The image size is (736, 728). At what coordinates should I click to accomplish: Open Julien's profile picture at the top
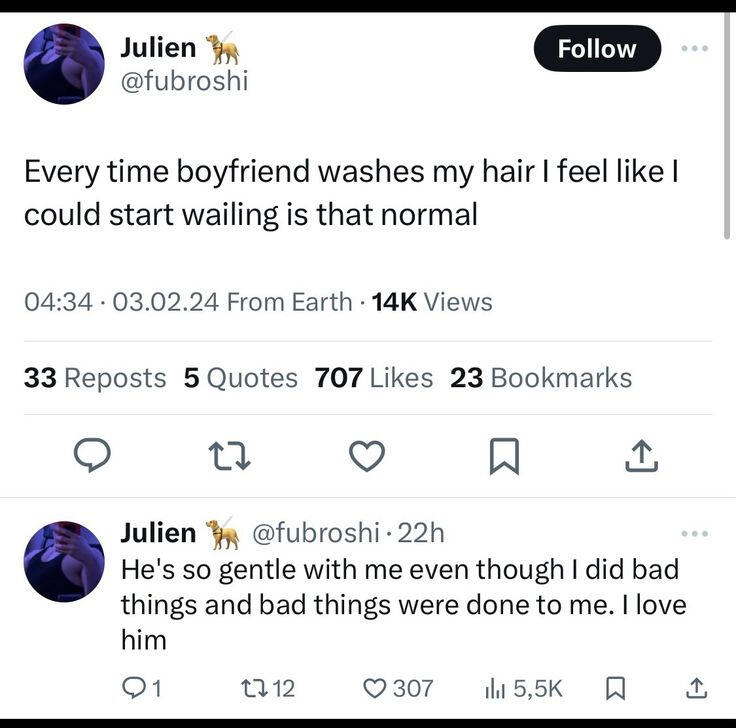pyautogui.click(x=64, y=64)
